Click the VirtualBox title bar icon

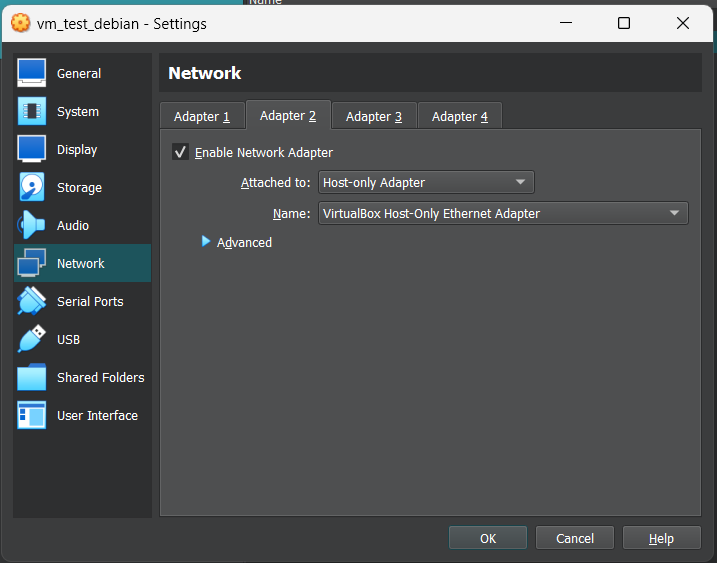pyautogui.click(x=20, y=23)
